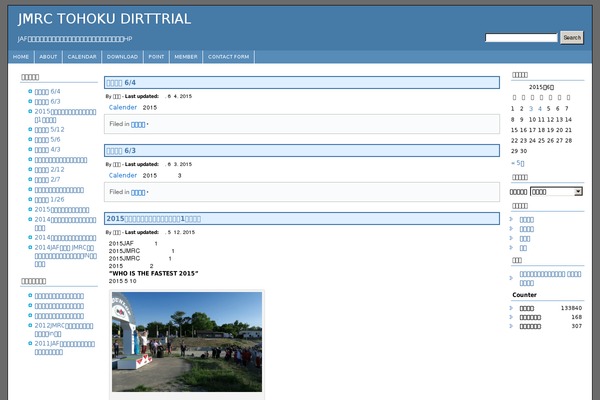Select day 3 in the June 2015 calendar

tap(531, 109)
